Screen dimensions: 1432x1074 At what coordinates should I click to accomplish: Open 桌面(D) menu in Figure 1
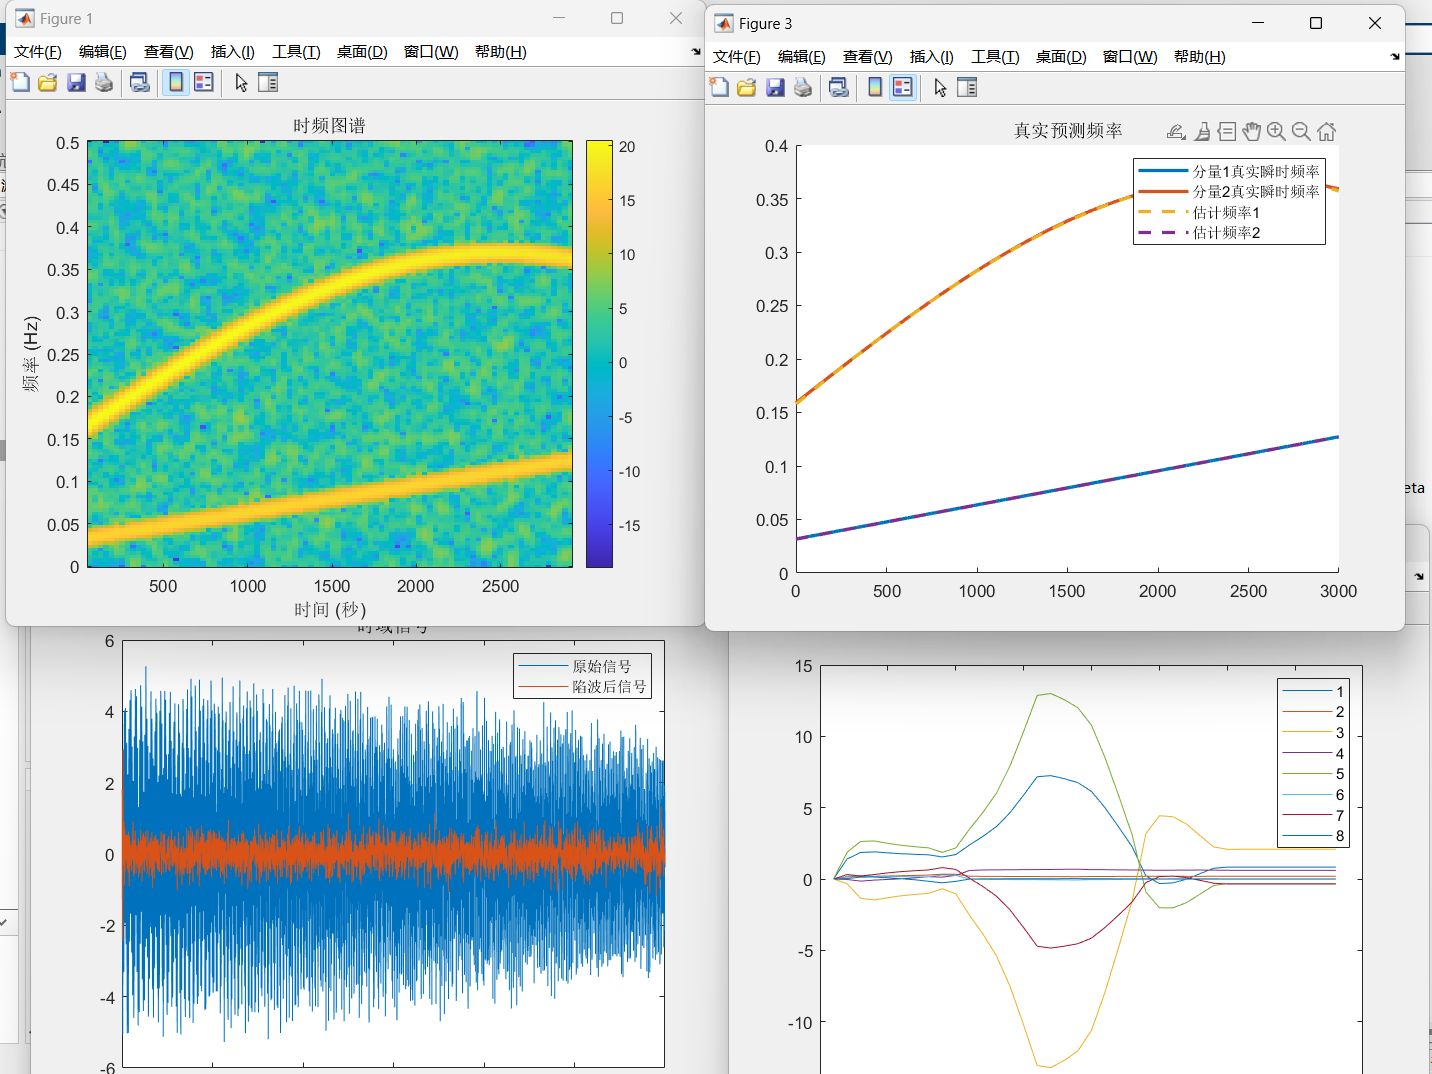point(362,52)
